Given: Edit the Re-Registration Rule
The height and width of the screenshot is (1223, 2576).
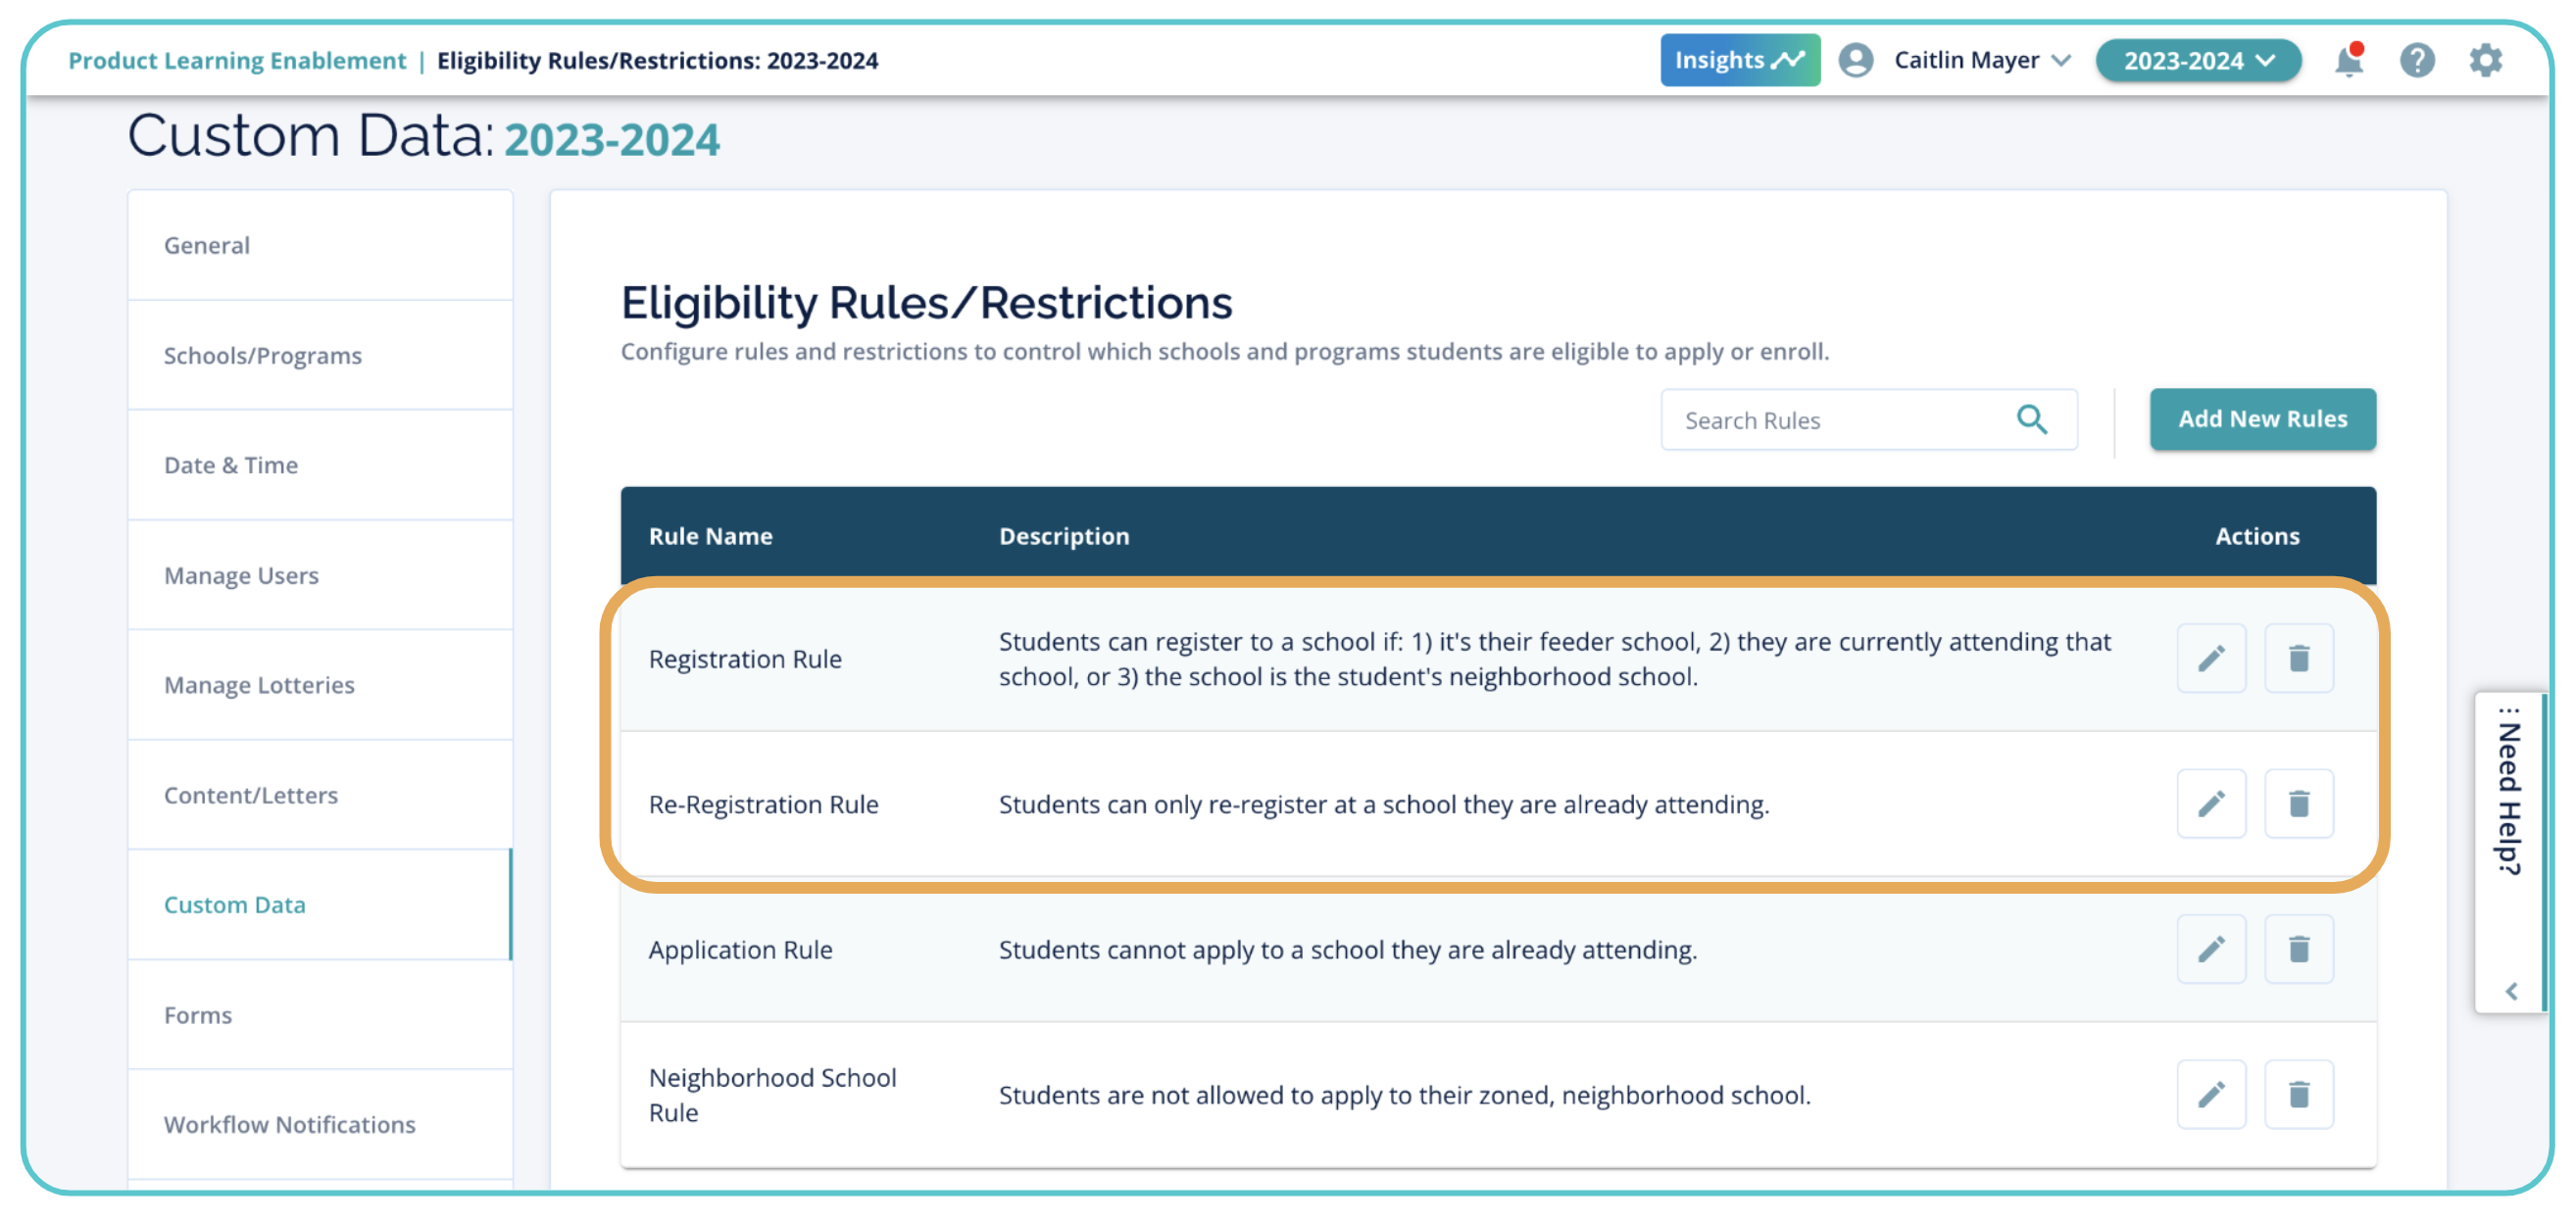Looking at the screenshot, I should pyautogui.click(x=2210, y=803).
